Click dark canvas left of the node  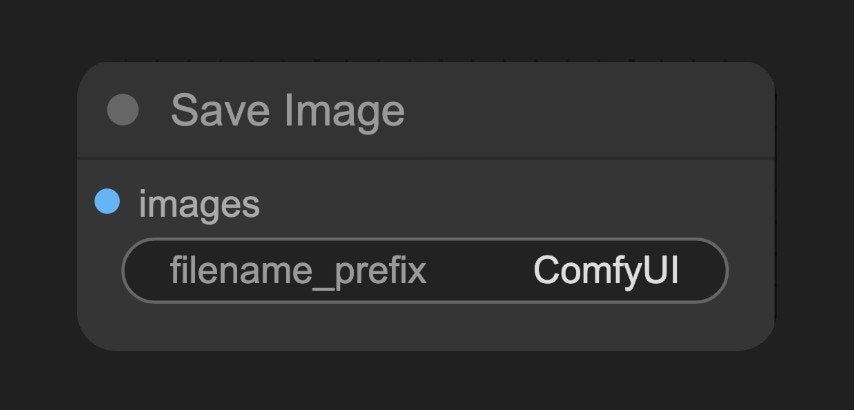[38, 206]
